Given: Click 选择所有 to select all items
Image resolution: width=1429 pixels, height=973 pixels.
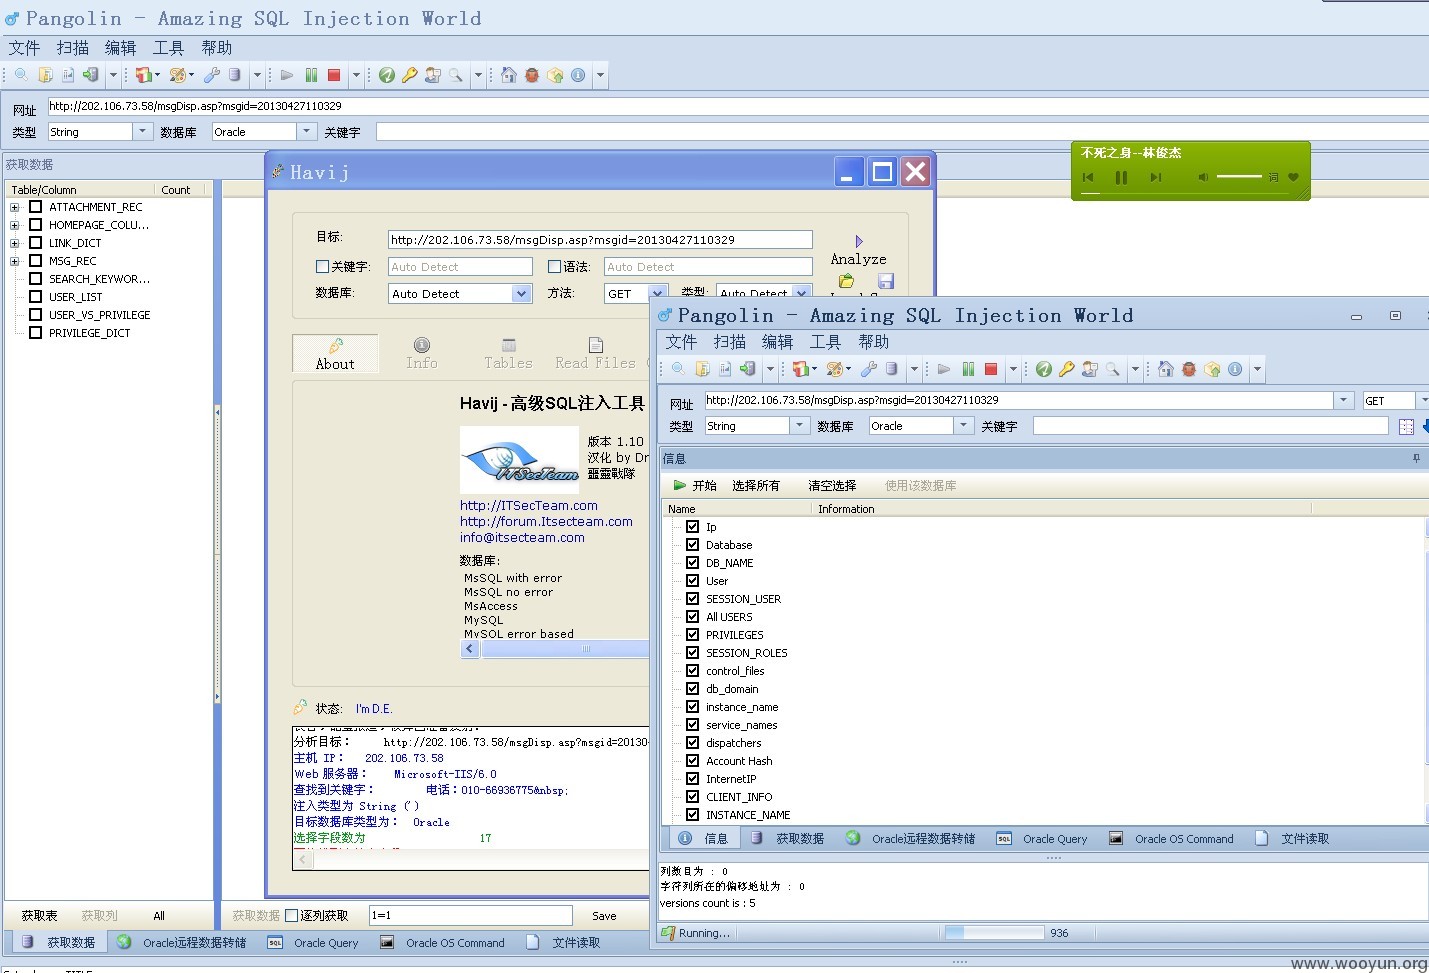Looking at the screenshot, I should tap(756, 485).
